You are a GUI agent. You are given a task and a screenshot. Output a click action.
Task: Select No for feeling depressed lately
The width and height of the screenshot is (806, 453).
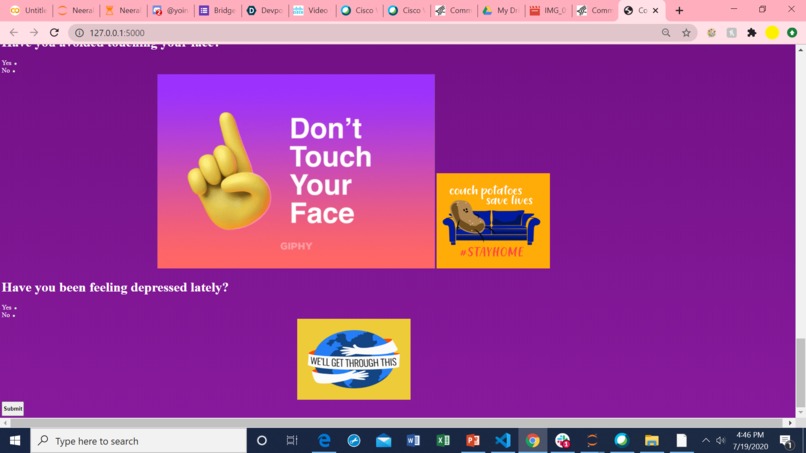pos(14,315)
